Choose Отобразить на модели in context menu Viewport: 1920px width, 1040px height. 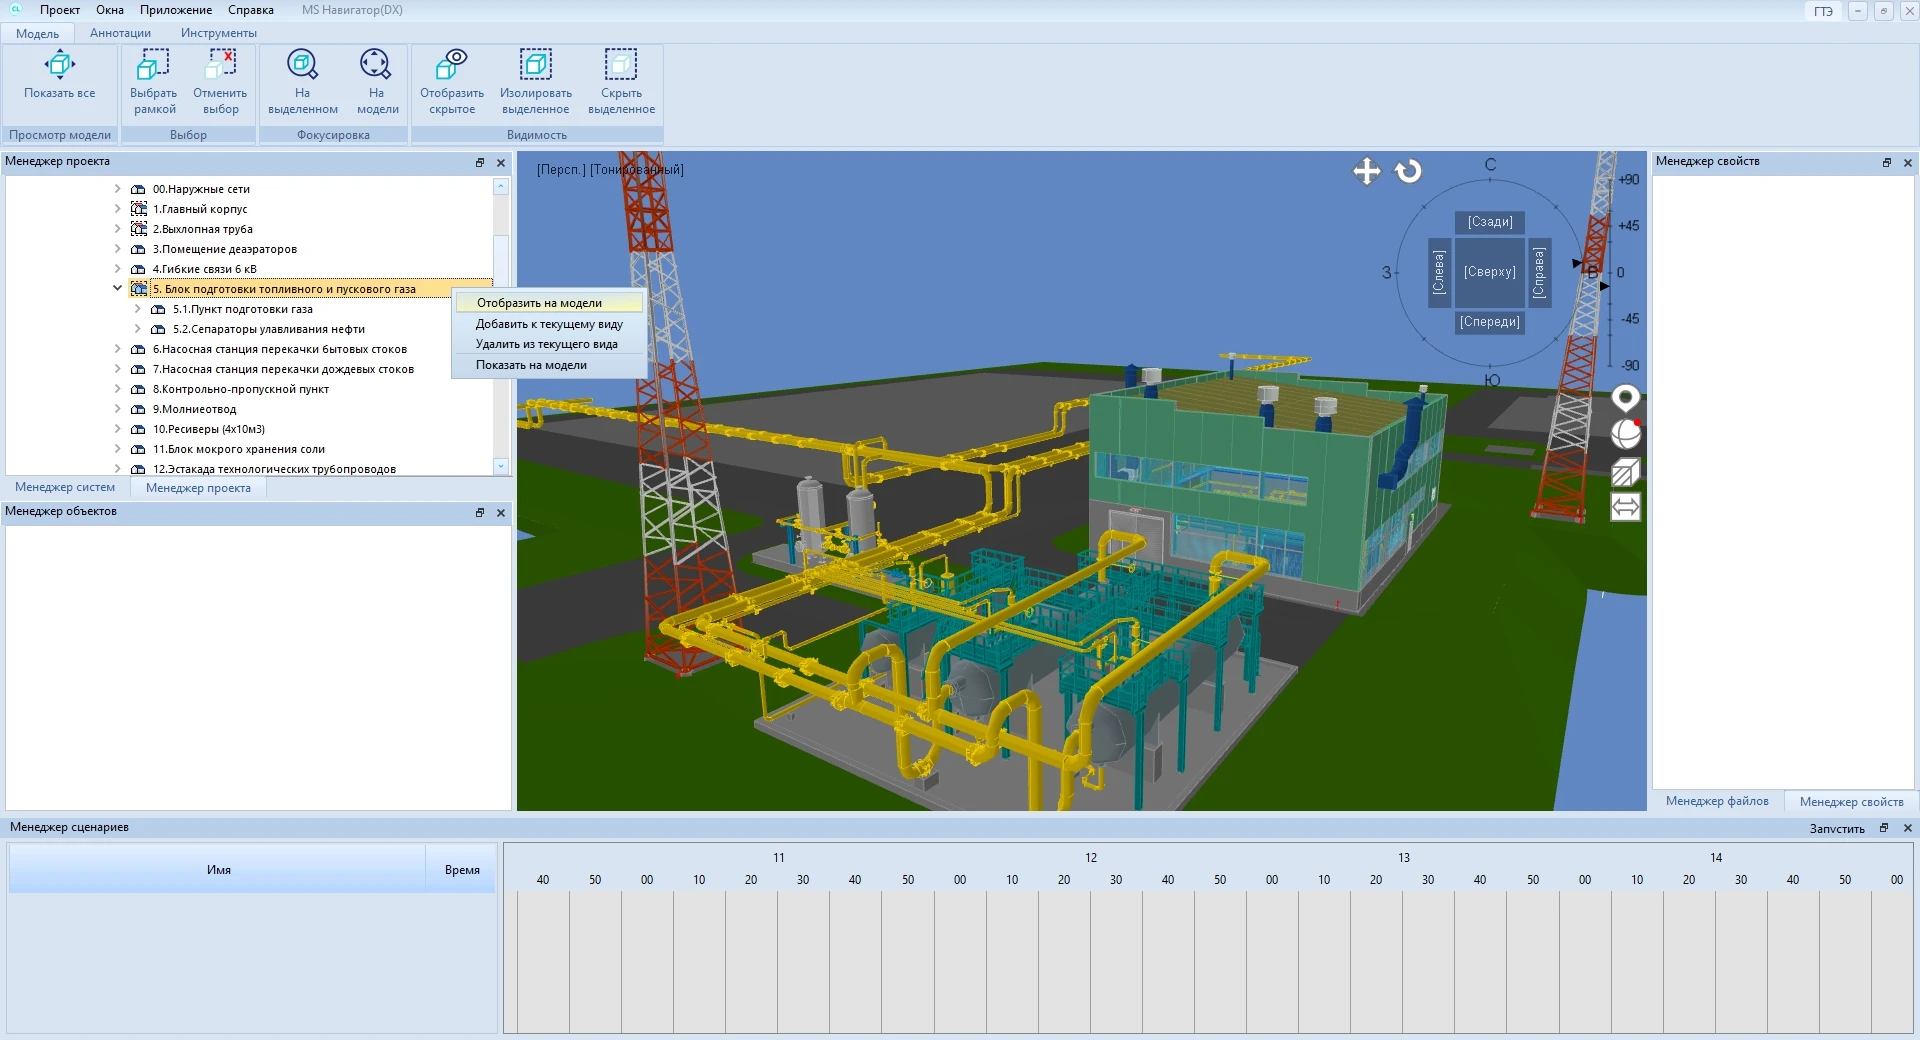[x=539, y=303]
